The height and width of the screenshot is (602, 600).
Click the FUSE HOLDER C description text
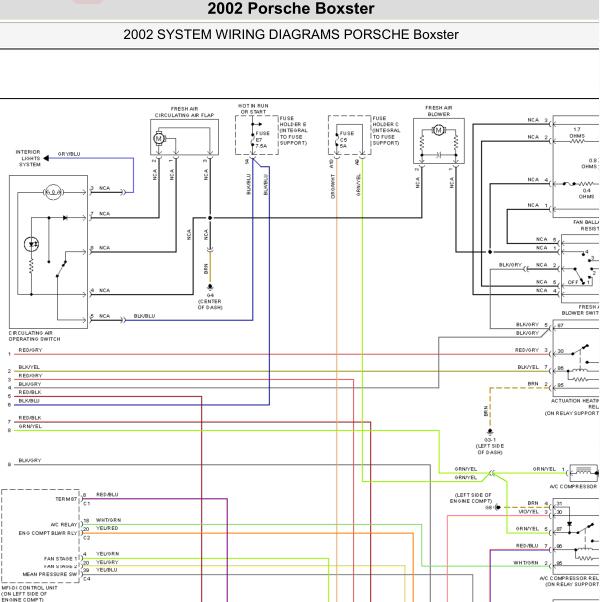point(387,131)
